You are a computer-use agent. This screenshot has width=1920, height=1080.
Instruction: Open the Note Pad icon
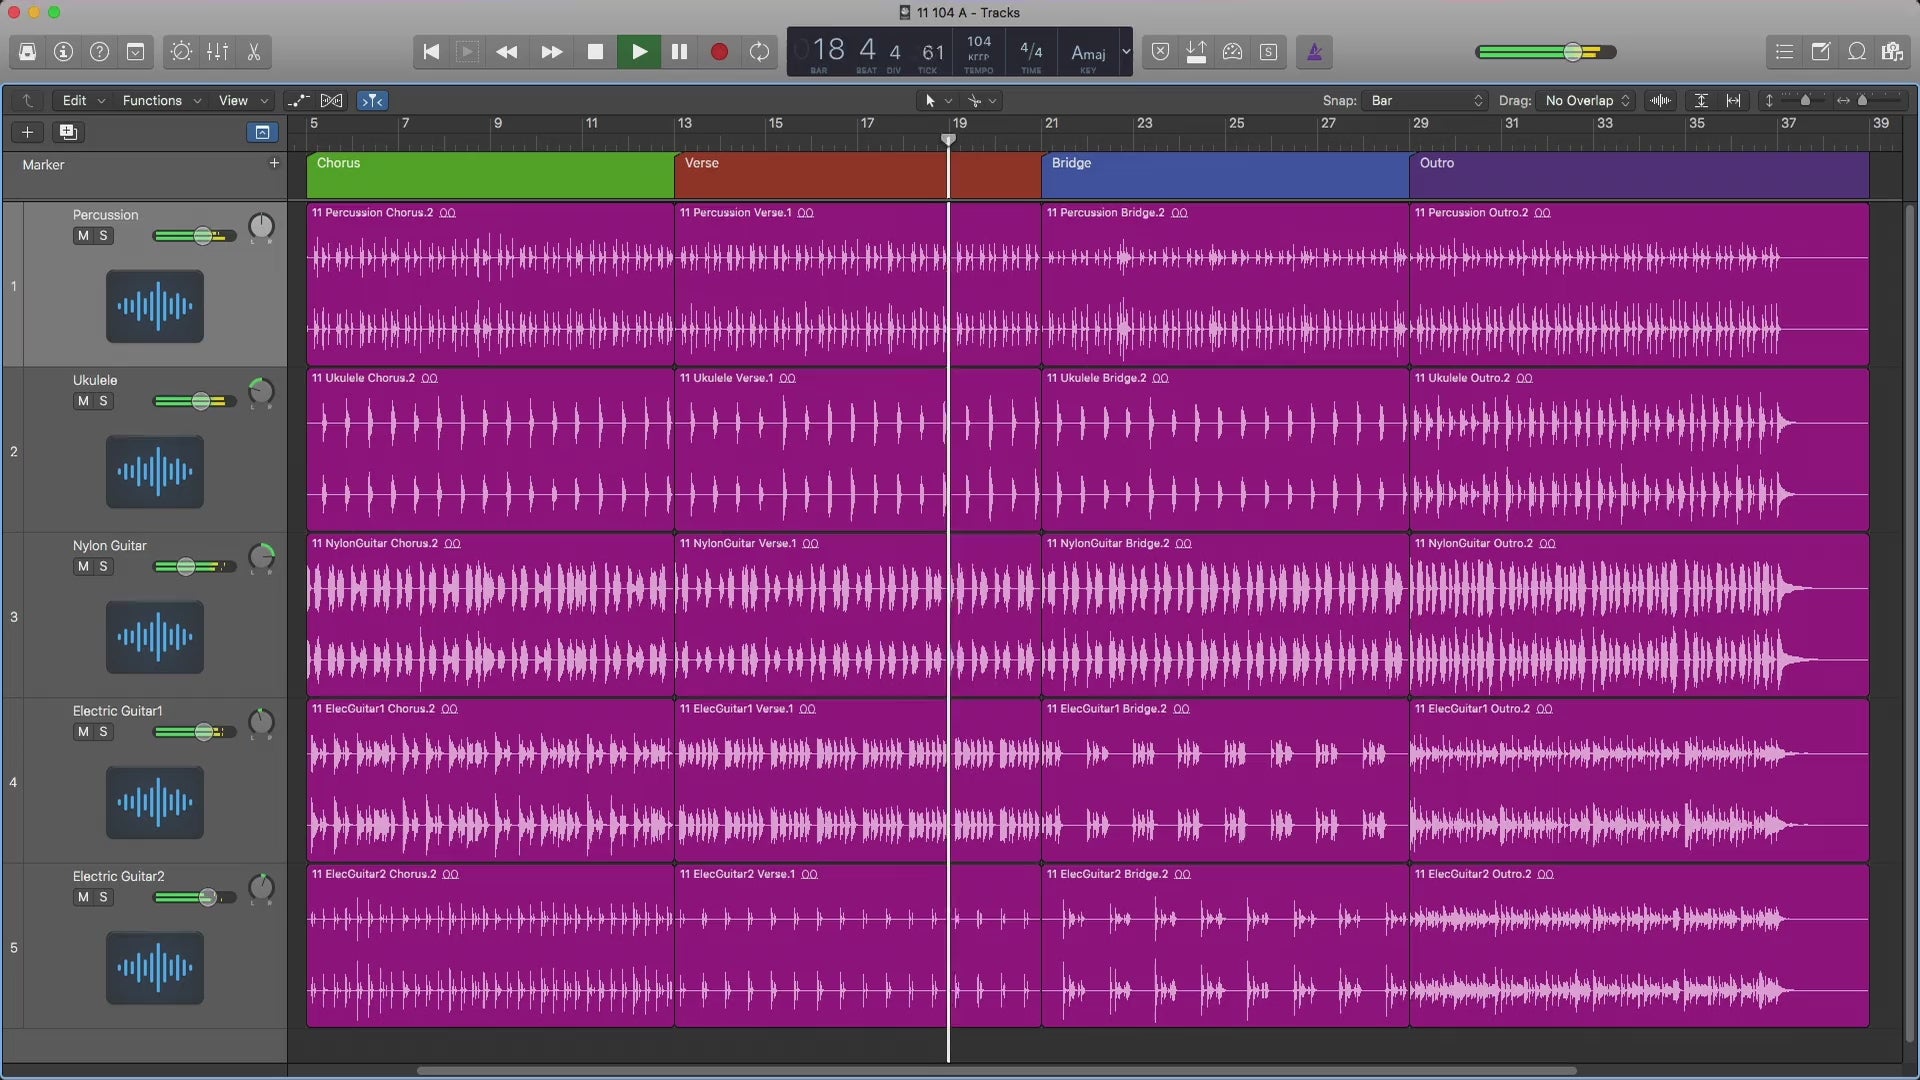pyautogui.click(x=1821, y=52)
